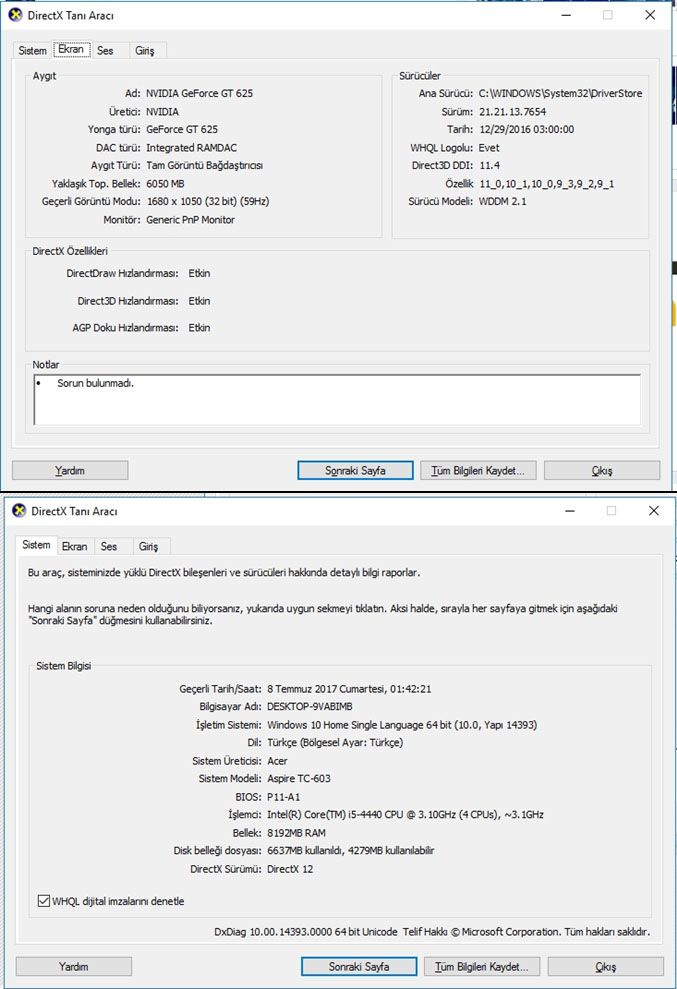Select the feature levels 11_0,10_1 value
Viewport: 677px width, 989px height.
546,184
